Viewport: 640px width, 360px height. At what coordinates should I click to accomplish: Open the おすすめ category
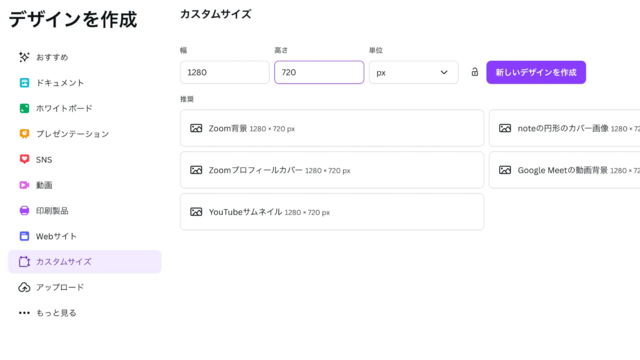click(84, 57)
